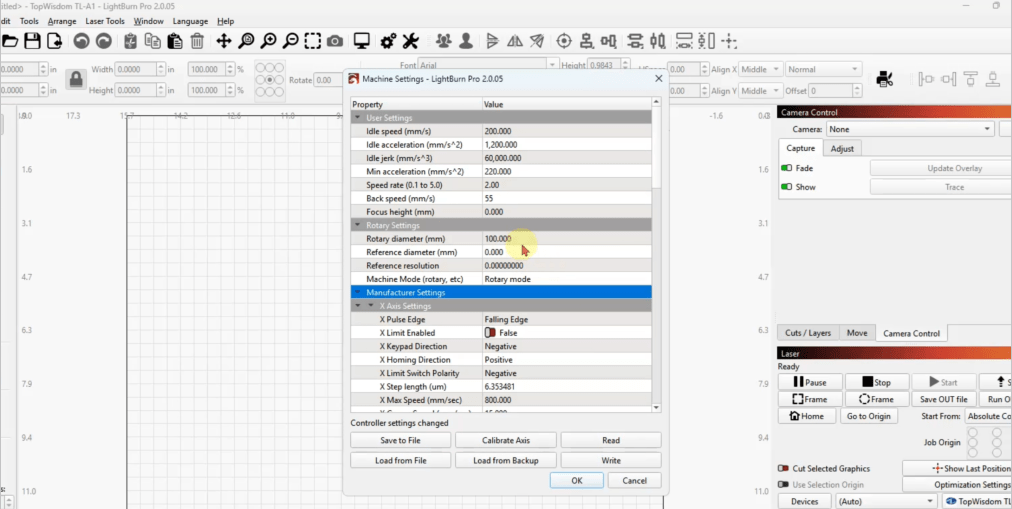Enable the X Limit Enabled switch
This screenshot has height=509, width=1012.
[490, 333]
